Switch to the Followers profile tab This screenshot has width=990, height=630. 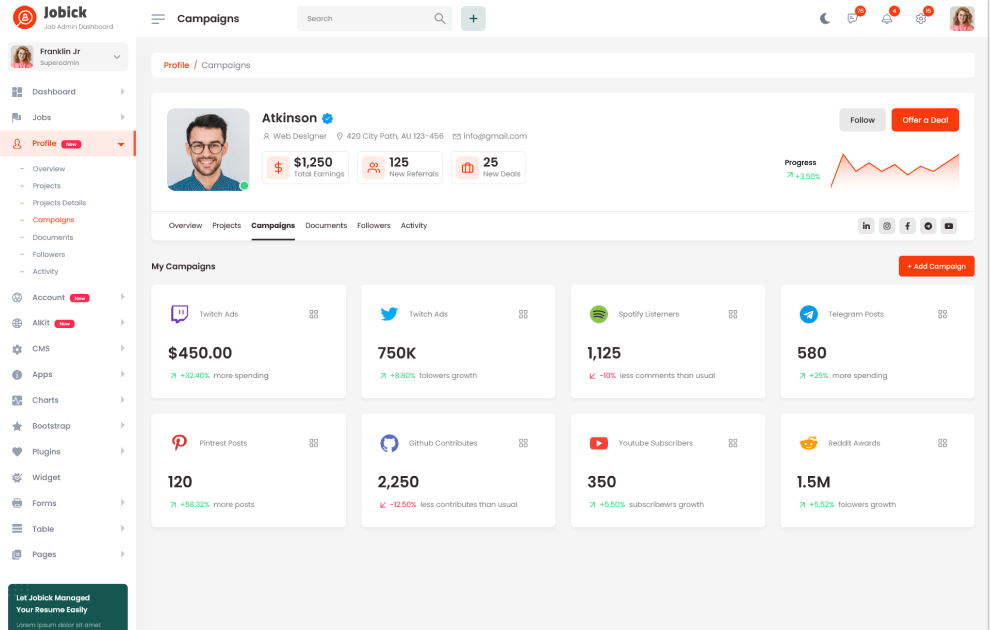pyautogui.click(x=374, y=225)
